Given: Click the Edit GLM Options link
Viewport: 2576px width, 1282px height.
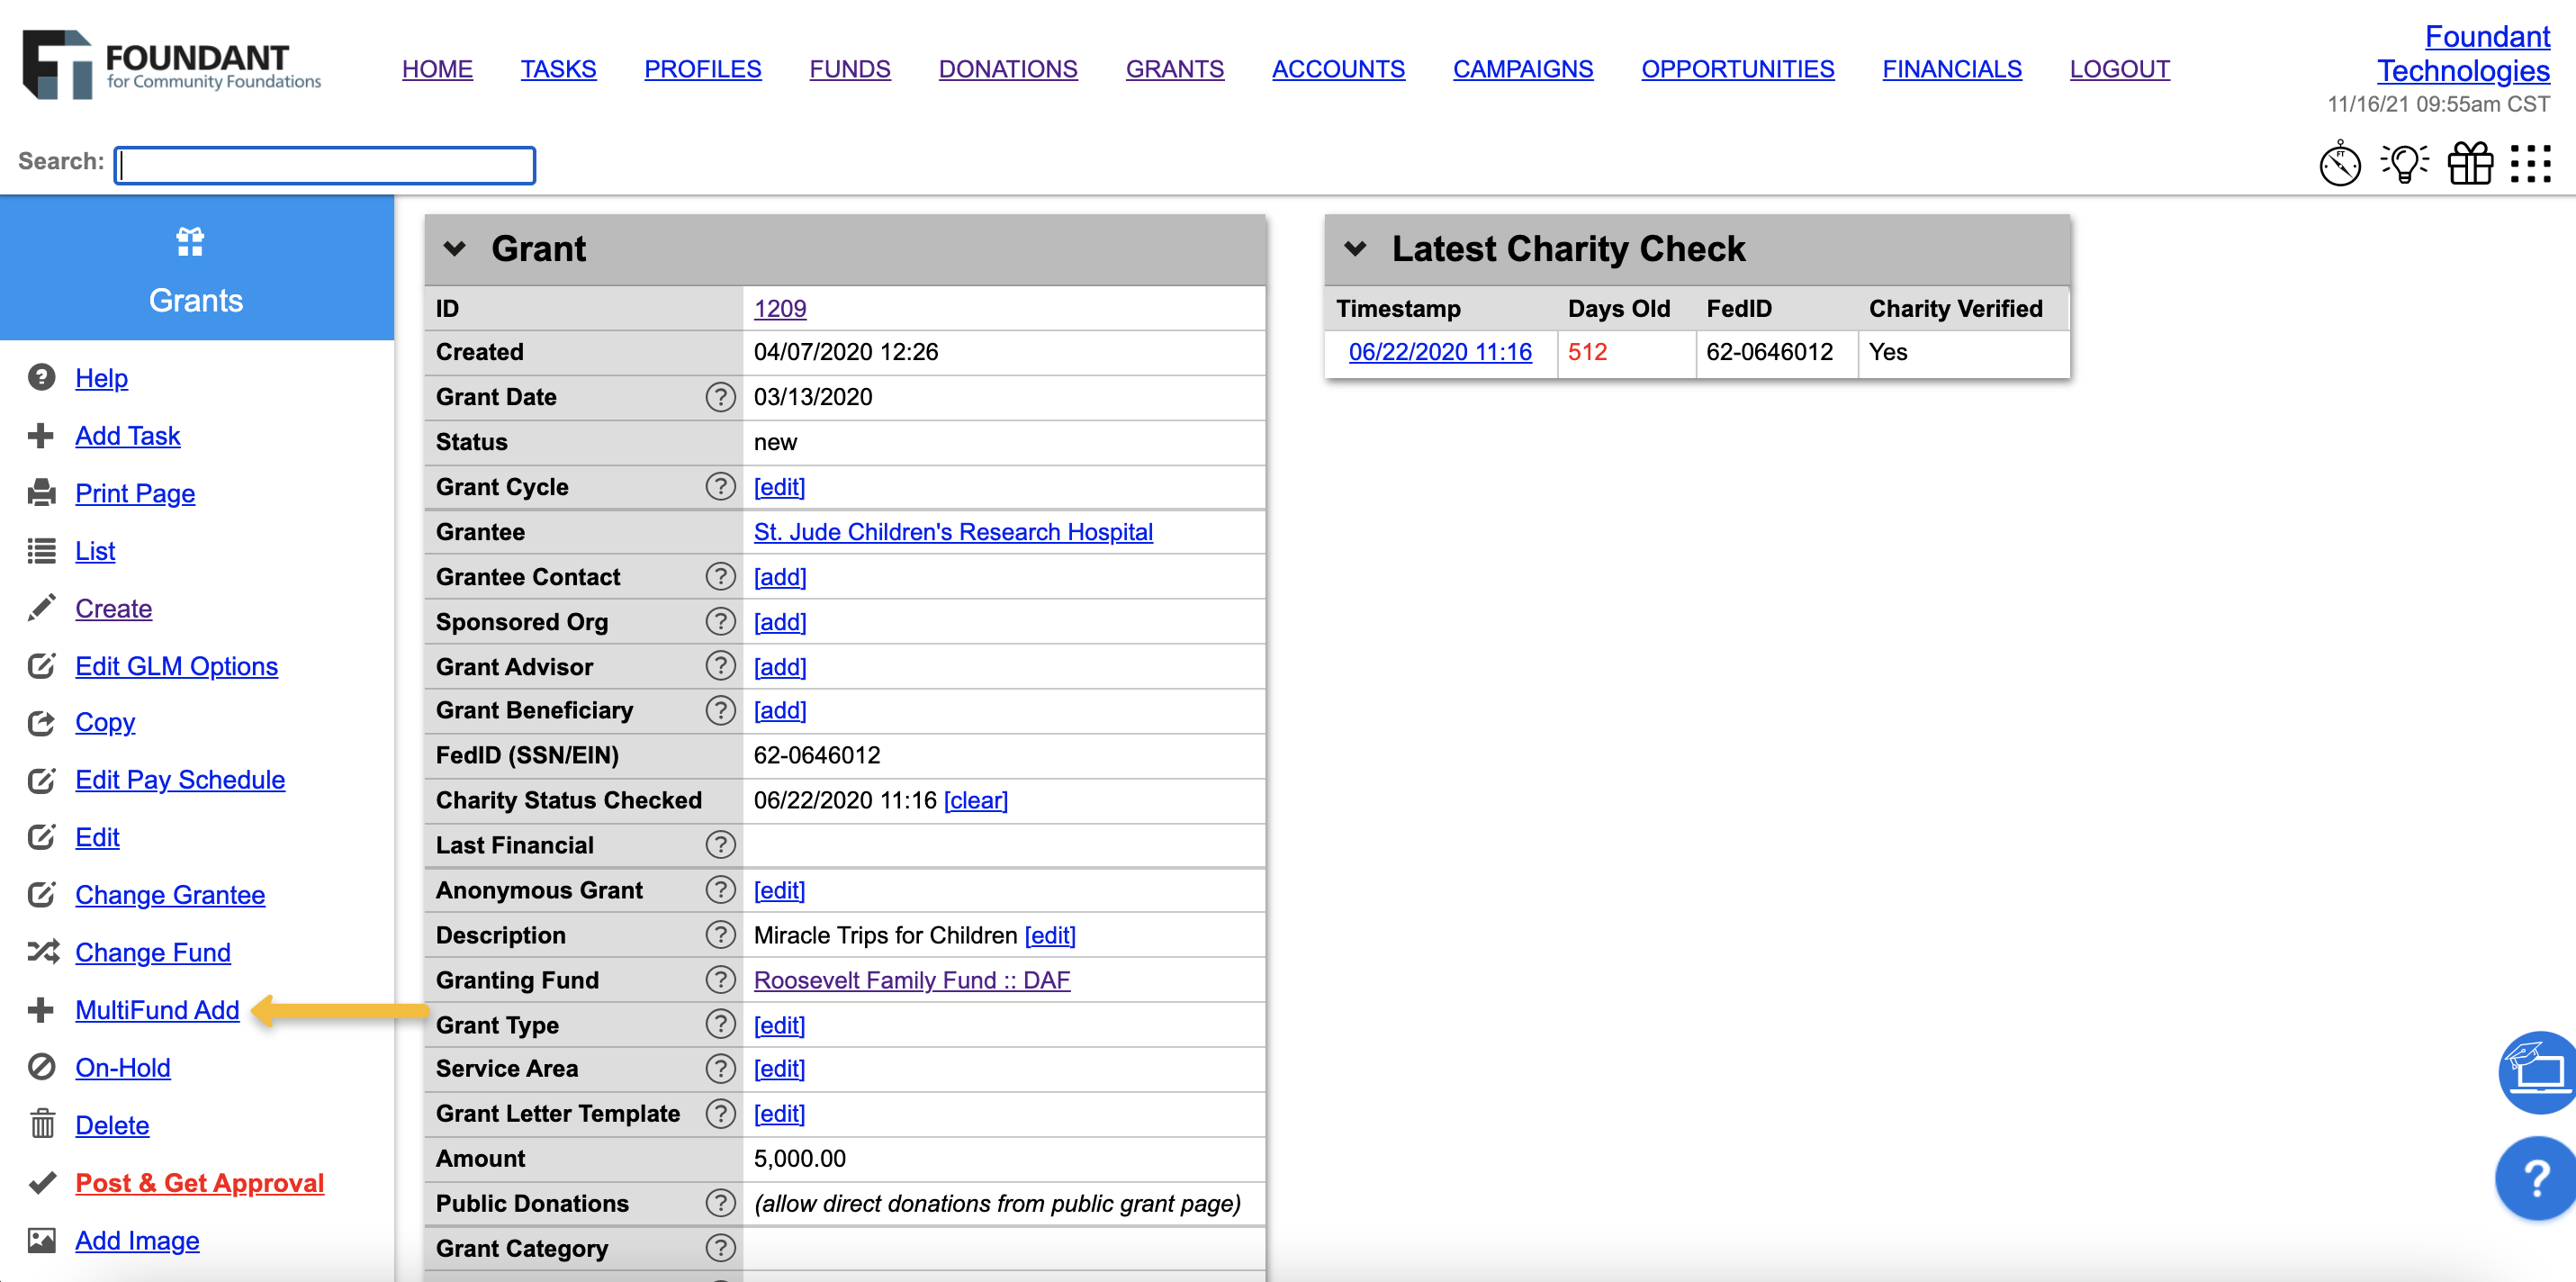Looking at the screenshot, I should click(x=176, y=666).
